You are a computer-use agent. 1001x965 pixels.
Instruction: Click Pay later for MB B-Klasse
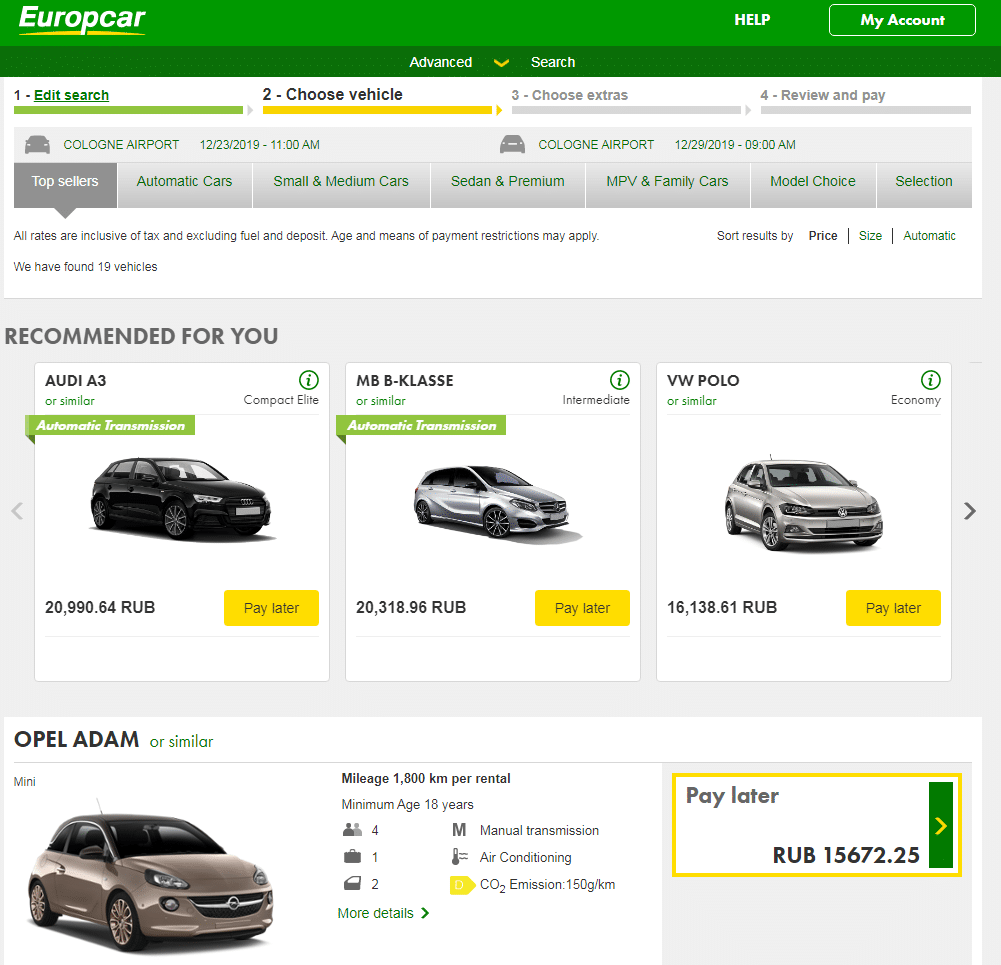click(582, 608)
